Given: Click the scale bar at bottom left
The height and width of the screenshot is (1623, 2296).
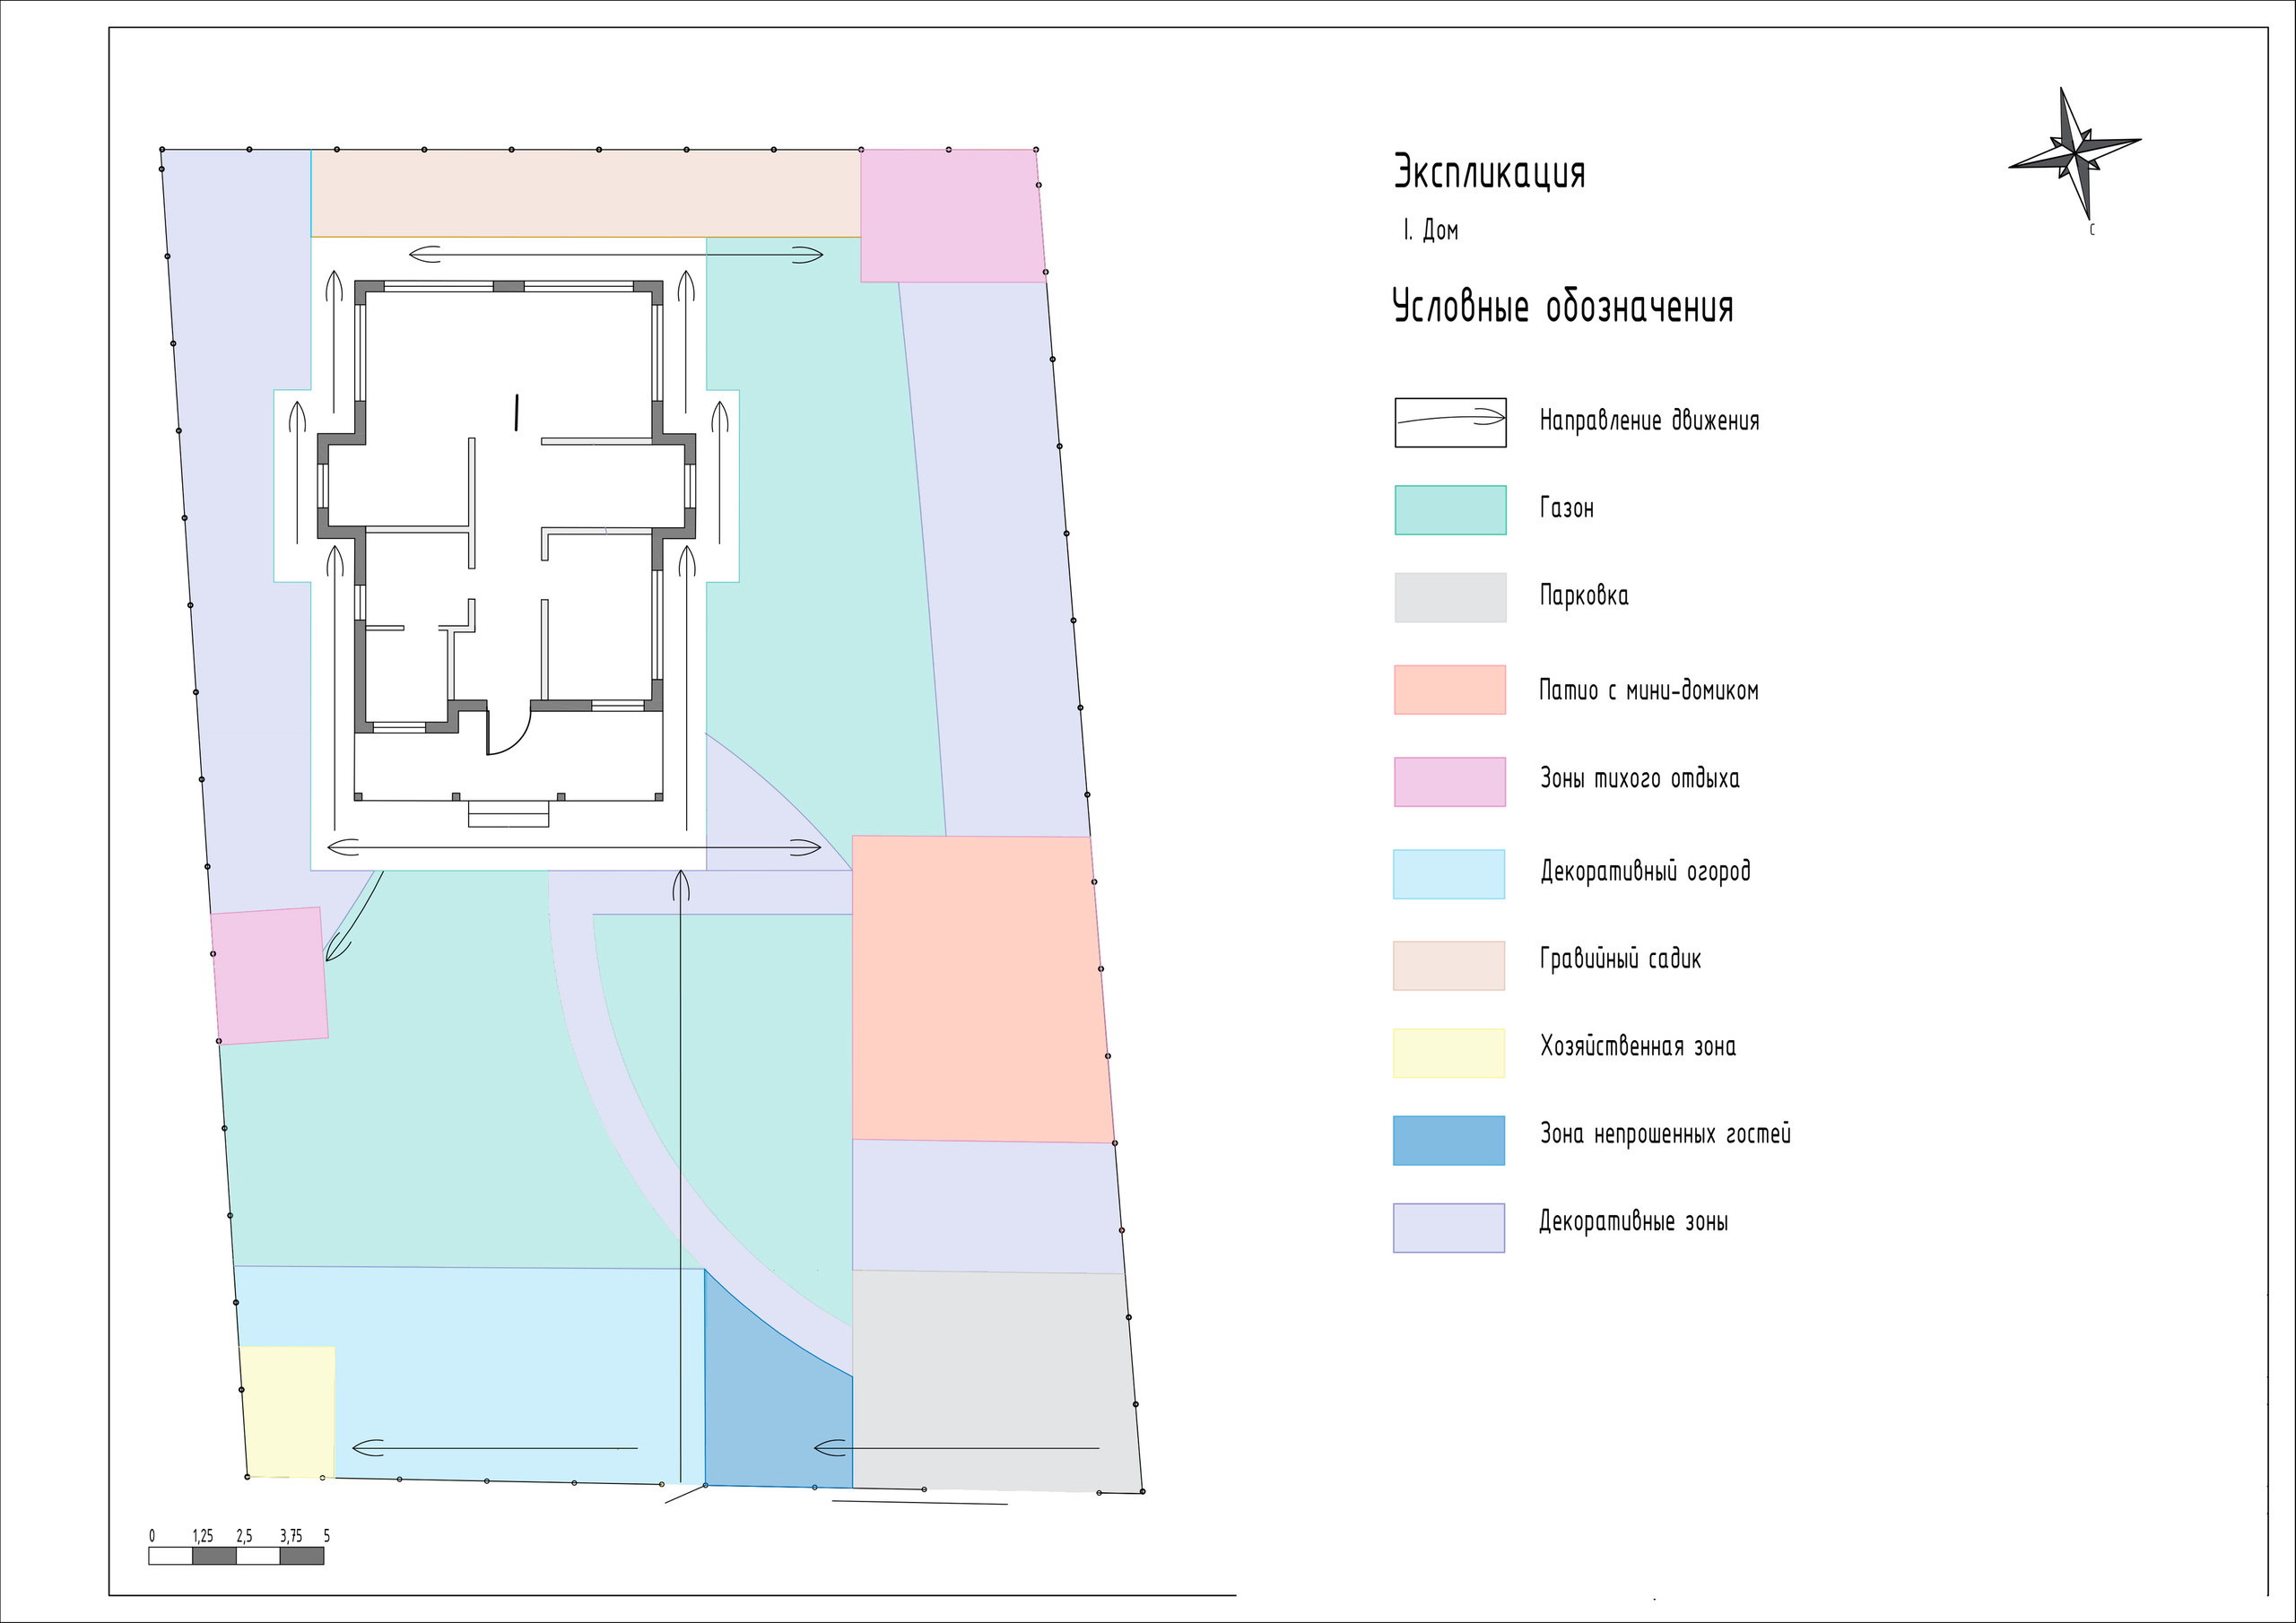Looking at the screenshot, I should (x=236, y=1556).
